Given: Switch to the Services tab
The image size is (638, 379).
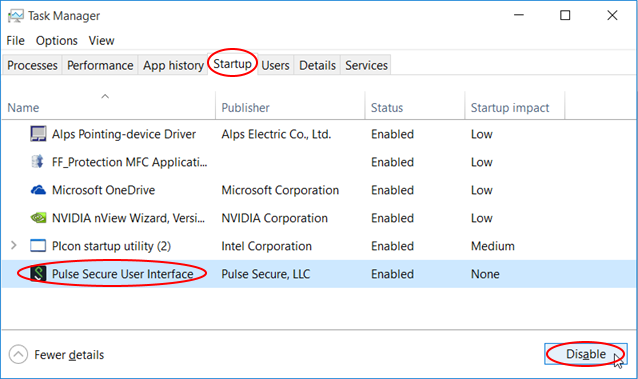Looking at the screenshot, I should point(366,65).
